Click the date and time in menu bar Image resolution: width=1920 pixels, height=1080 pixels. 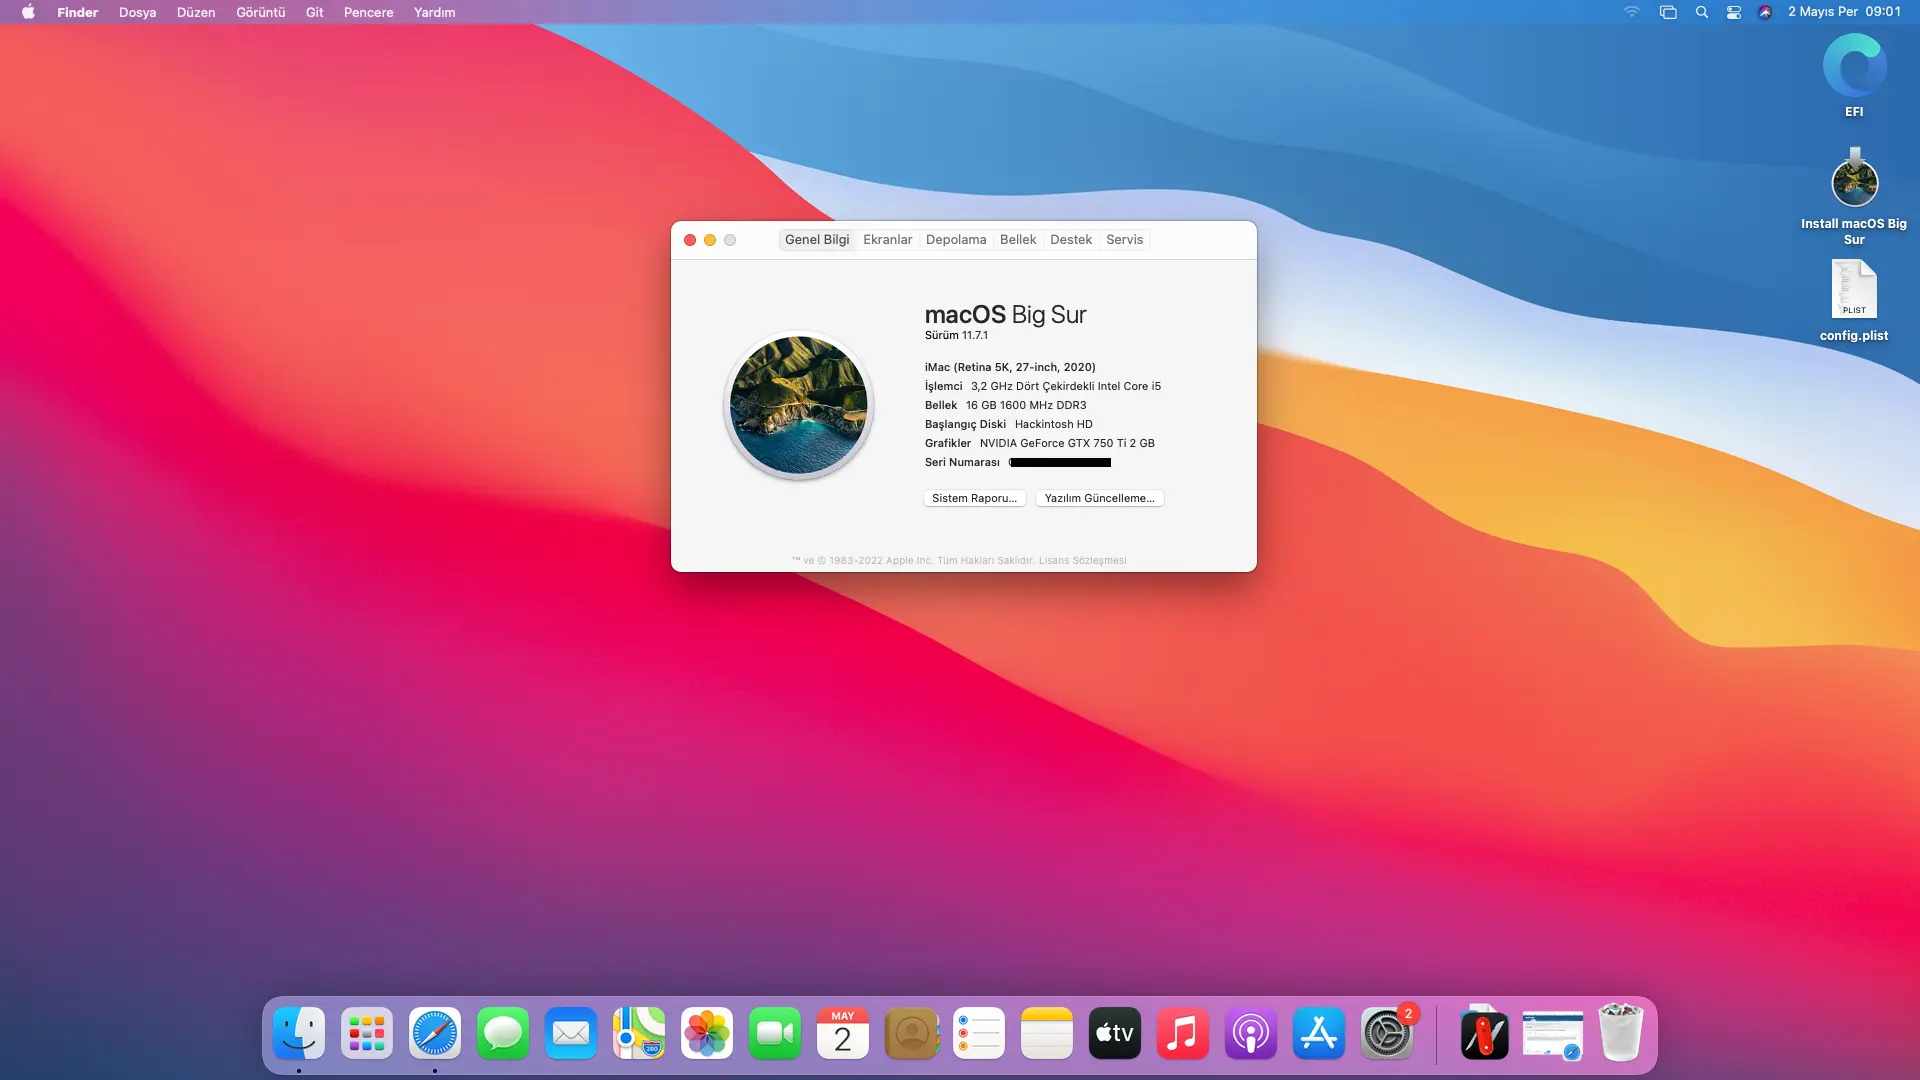(x=1844, y=12)
